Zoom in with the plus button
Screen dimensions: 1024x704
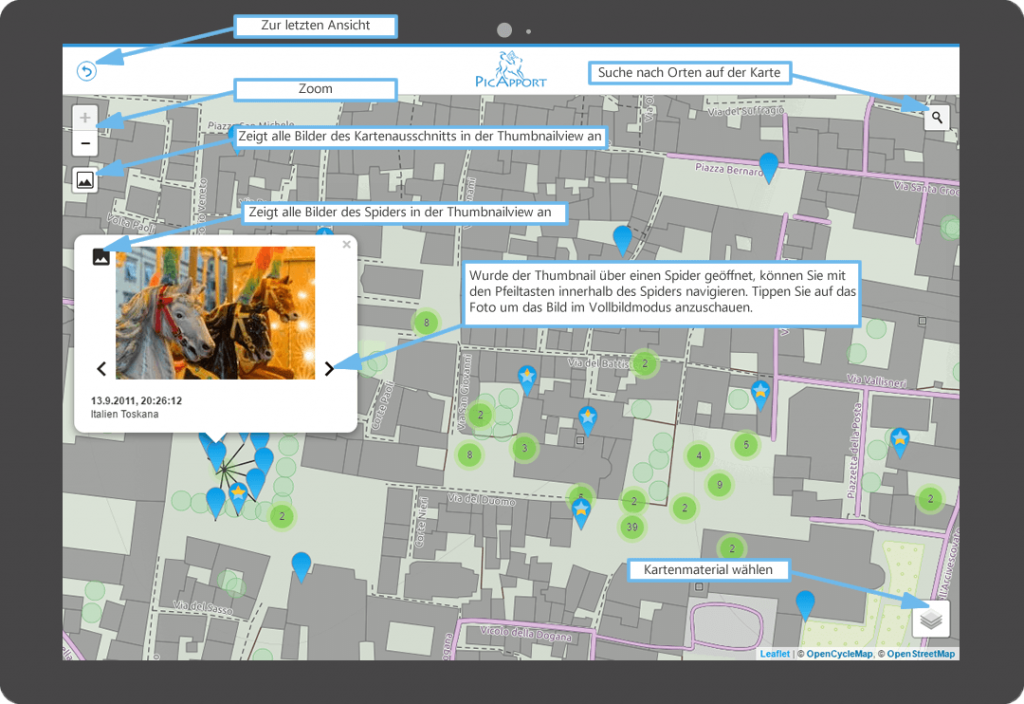point(85,118)
